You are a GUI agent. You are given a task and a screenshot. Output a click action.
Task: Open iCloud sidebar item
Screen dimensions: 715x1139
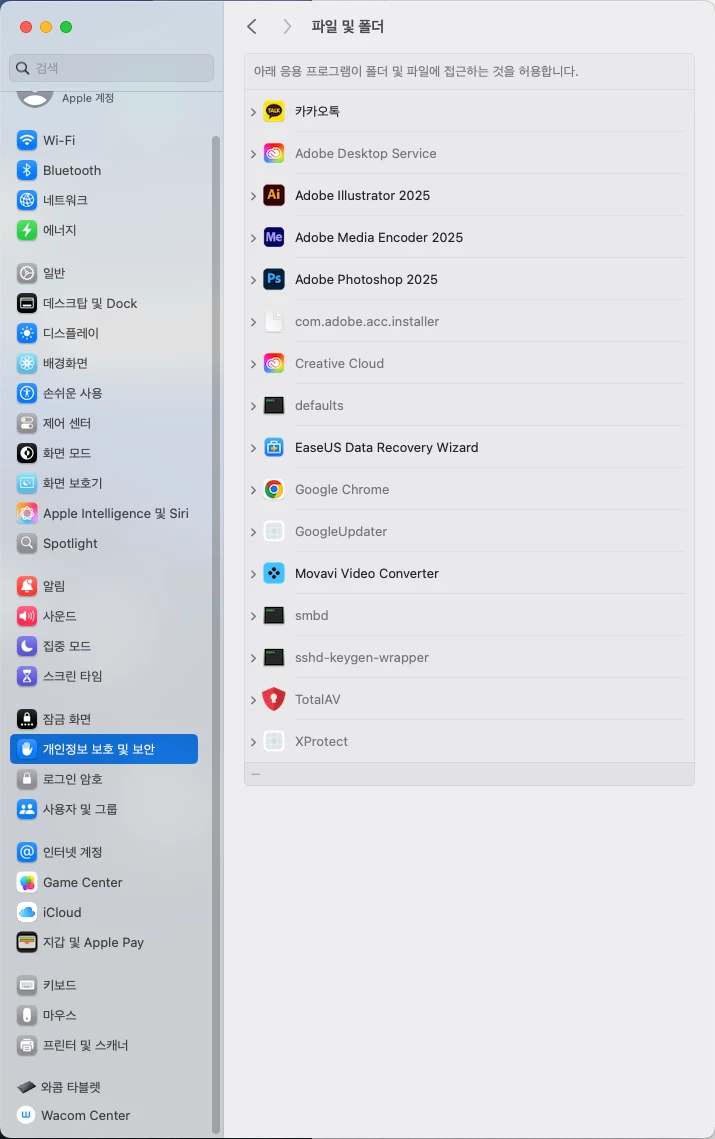click(104, 912)
